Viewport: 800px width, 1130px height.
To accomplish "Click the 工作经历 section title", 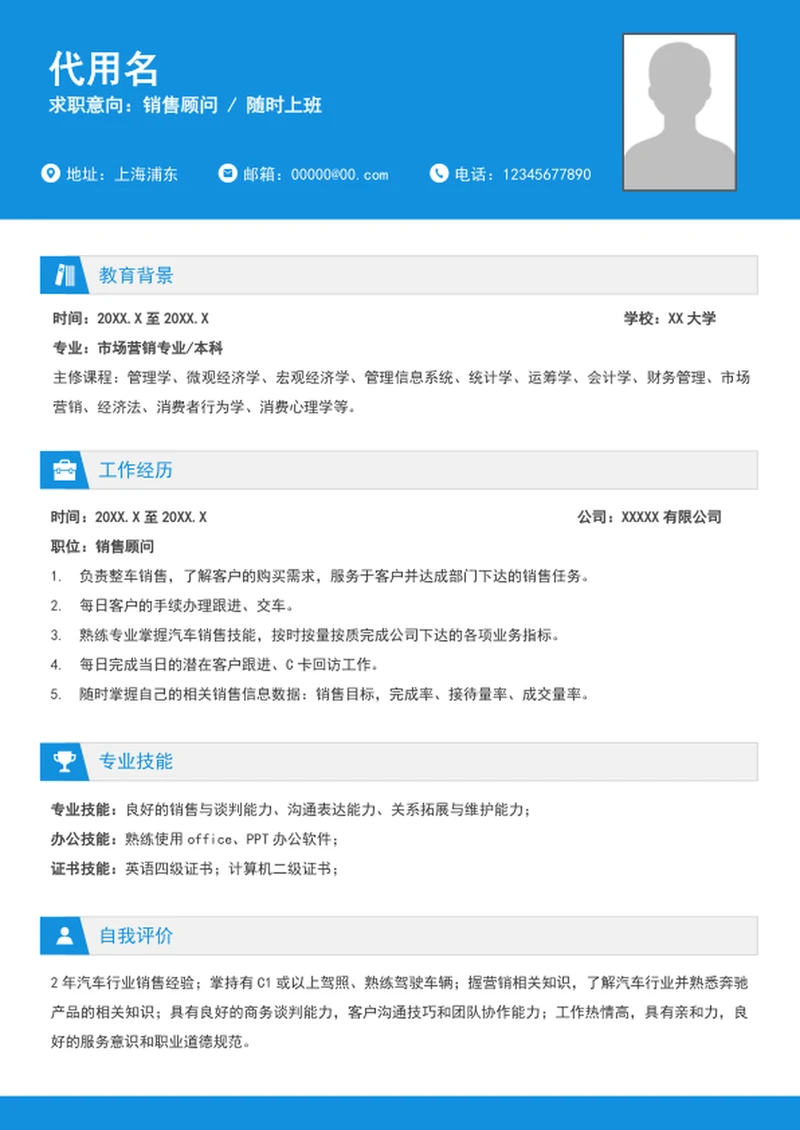I will (x=136, y=471).
